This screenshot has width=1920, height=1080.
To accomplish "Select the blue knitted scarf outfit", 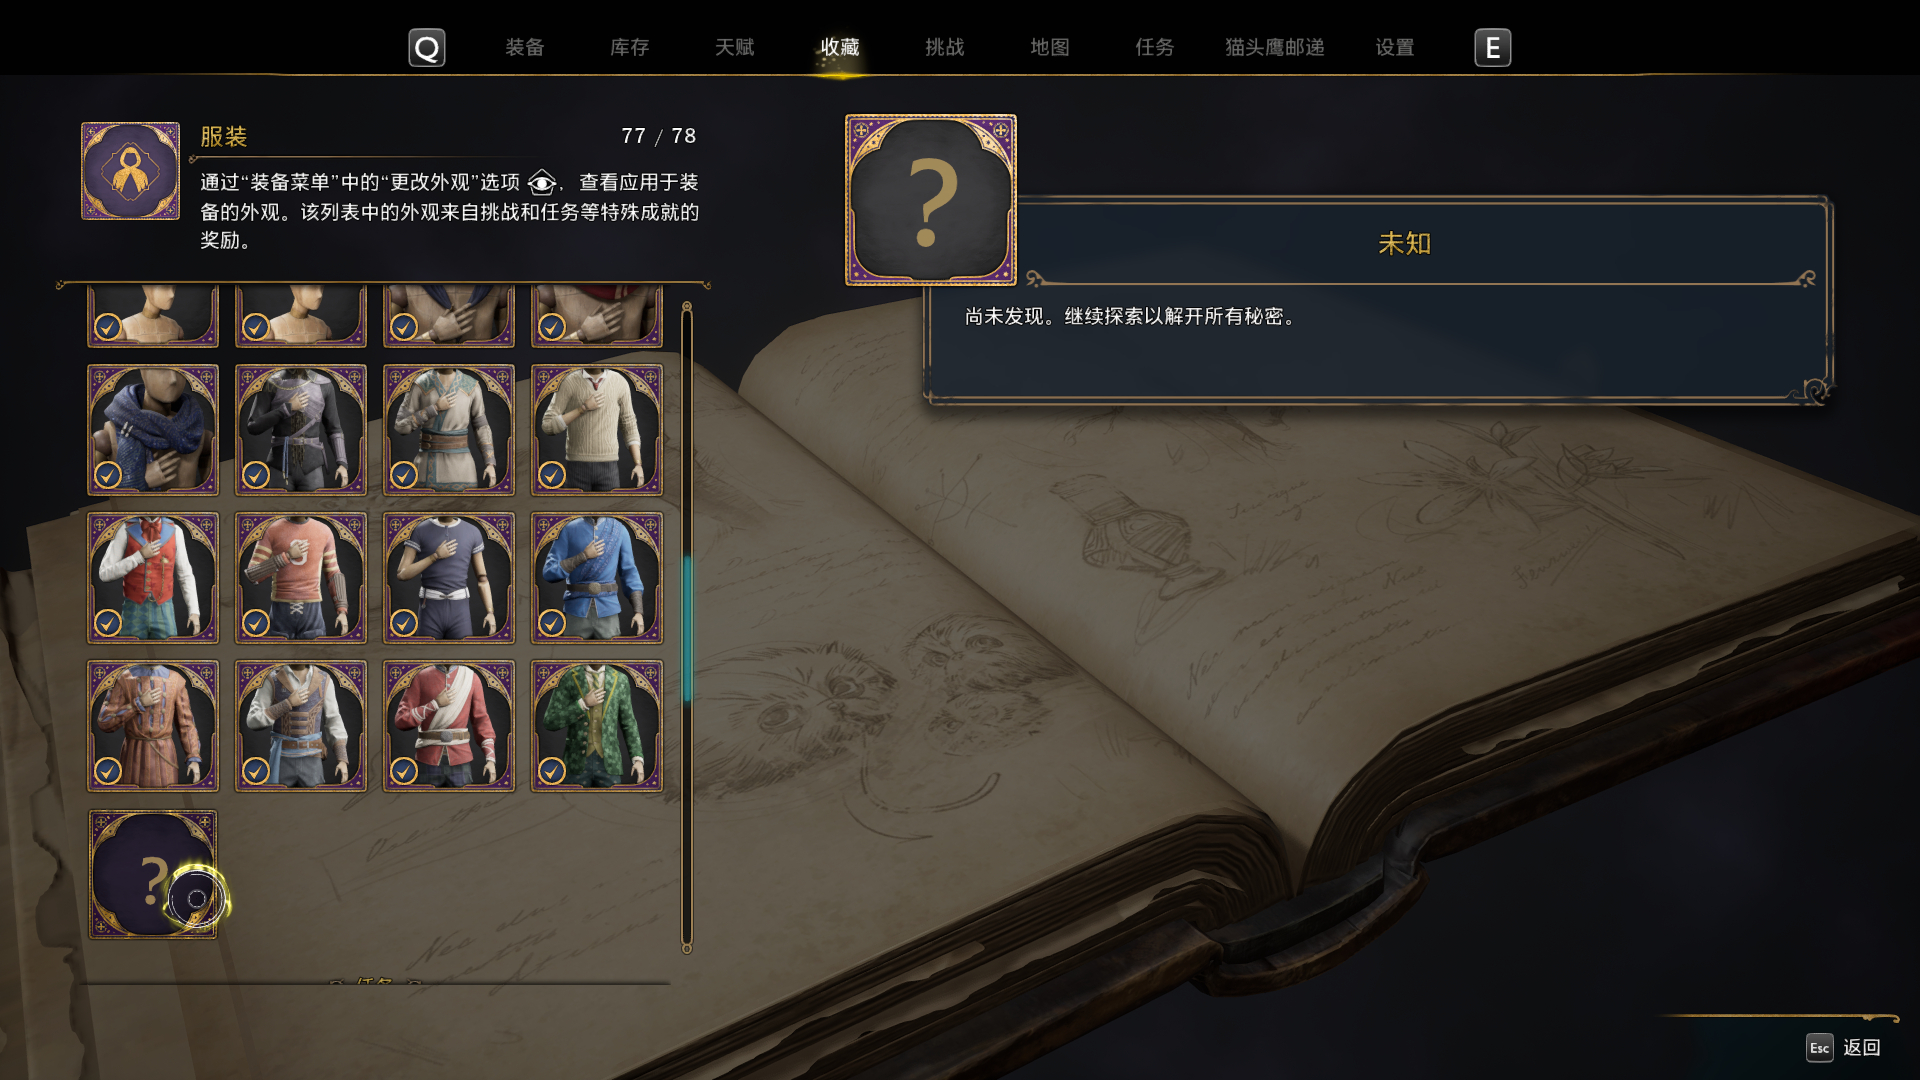I will [153, 430].
